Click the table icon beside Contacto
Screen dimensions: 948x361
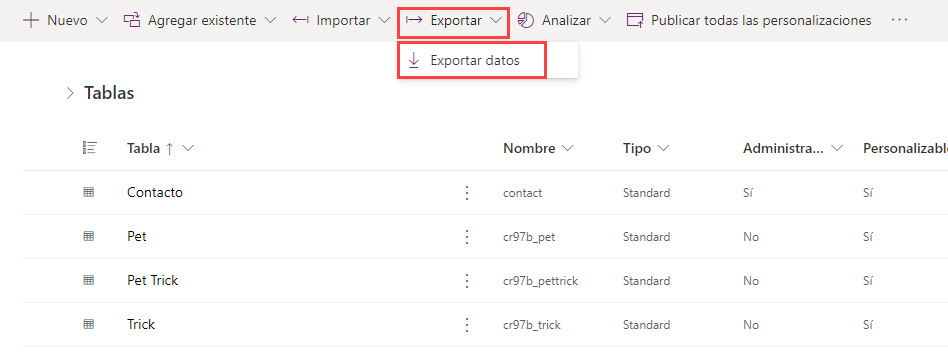click(x=88, y=193)
